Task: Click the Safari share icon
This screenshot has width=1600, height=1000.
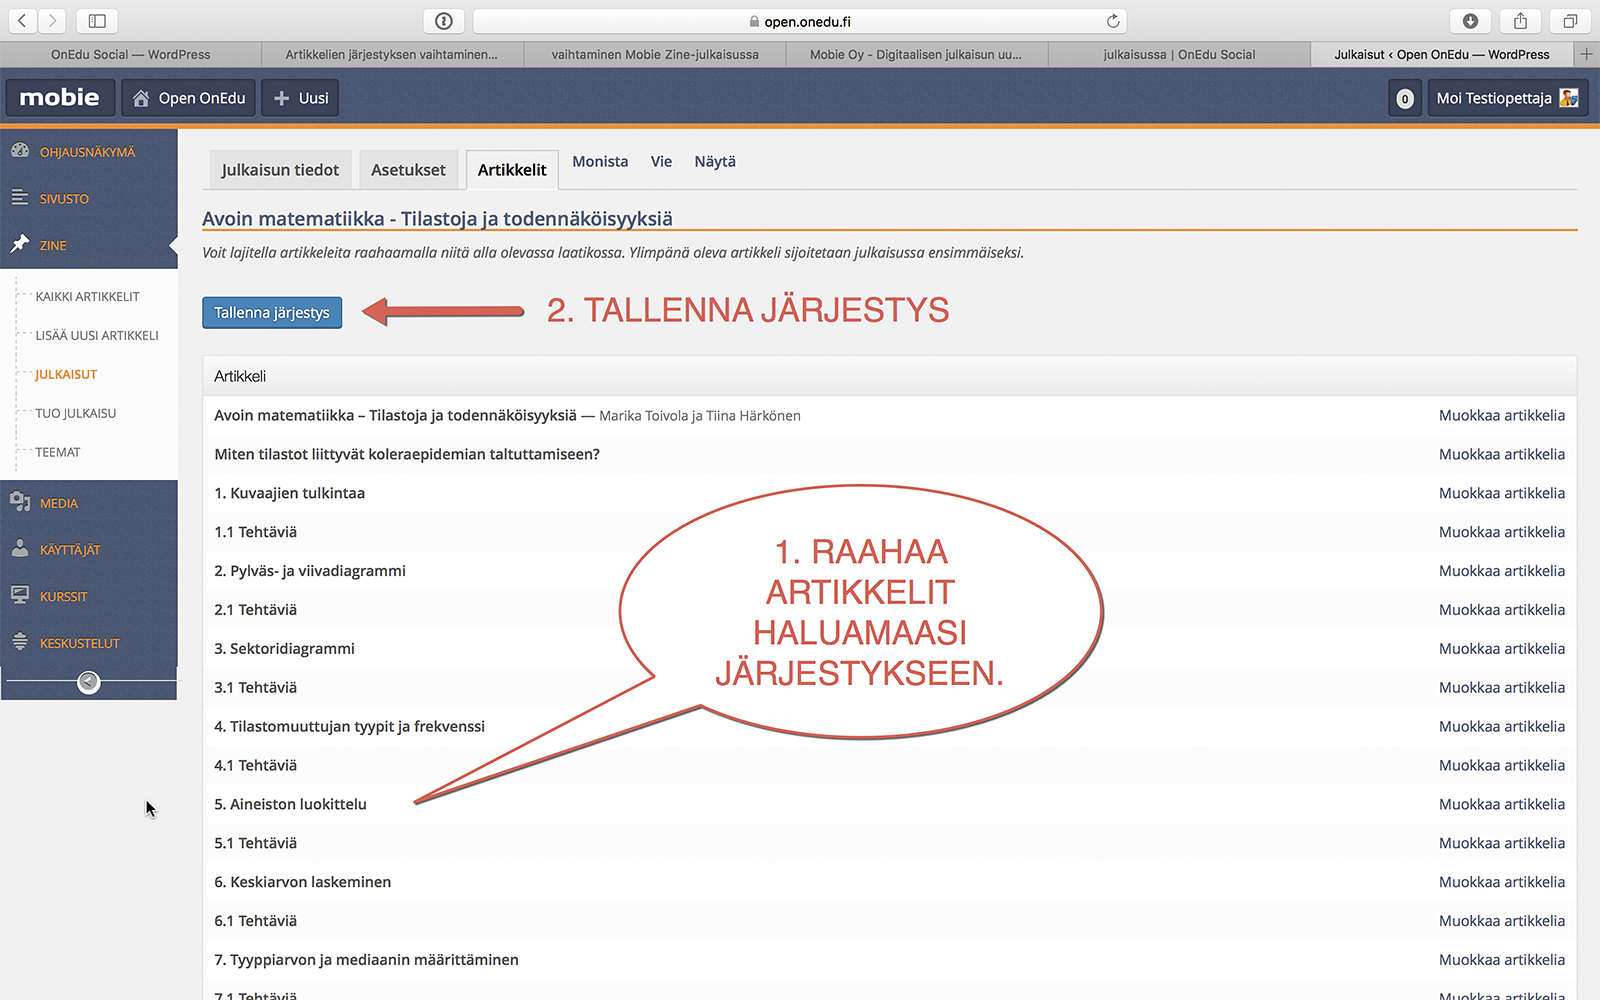Action: point(1520,21)
